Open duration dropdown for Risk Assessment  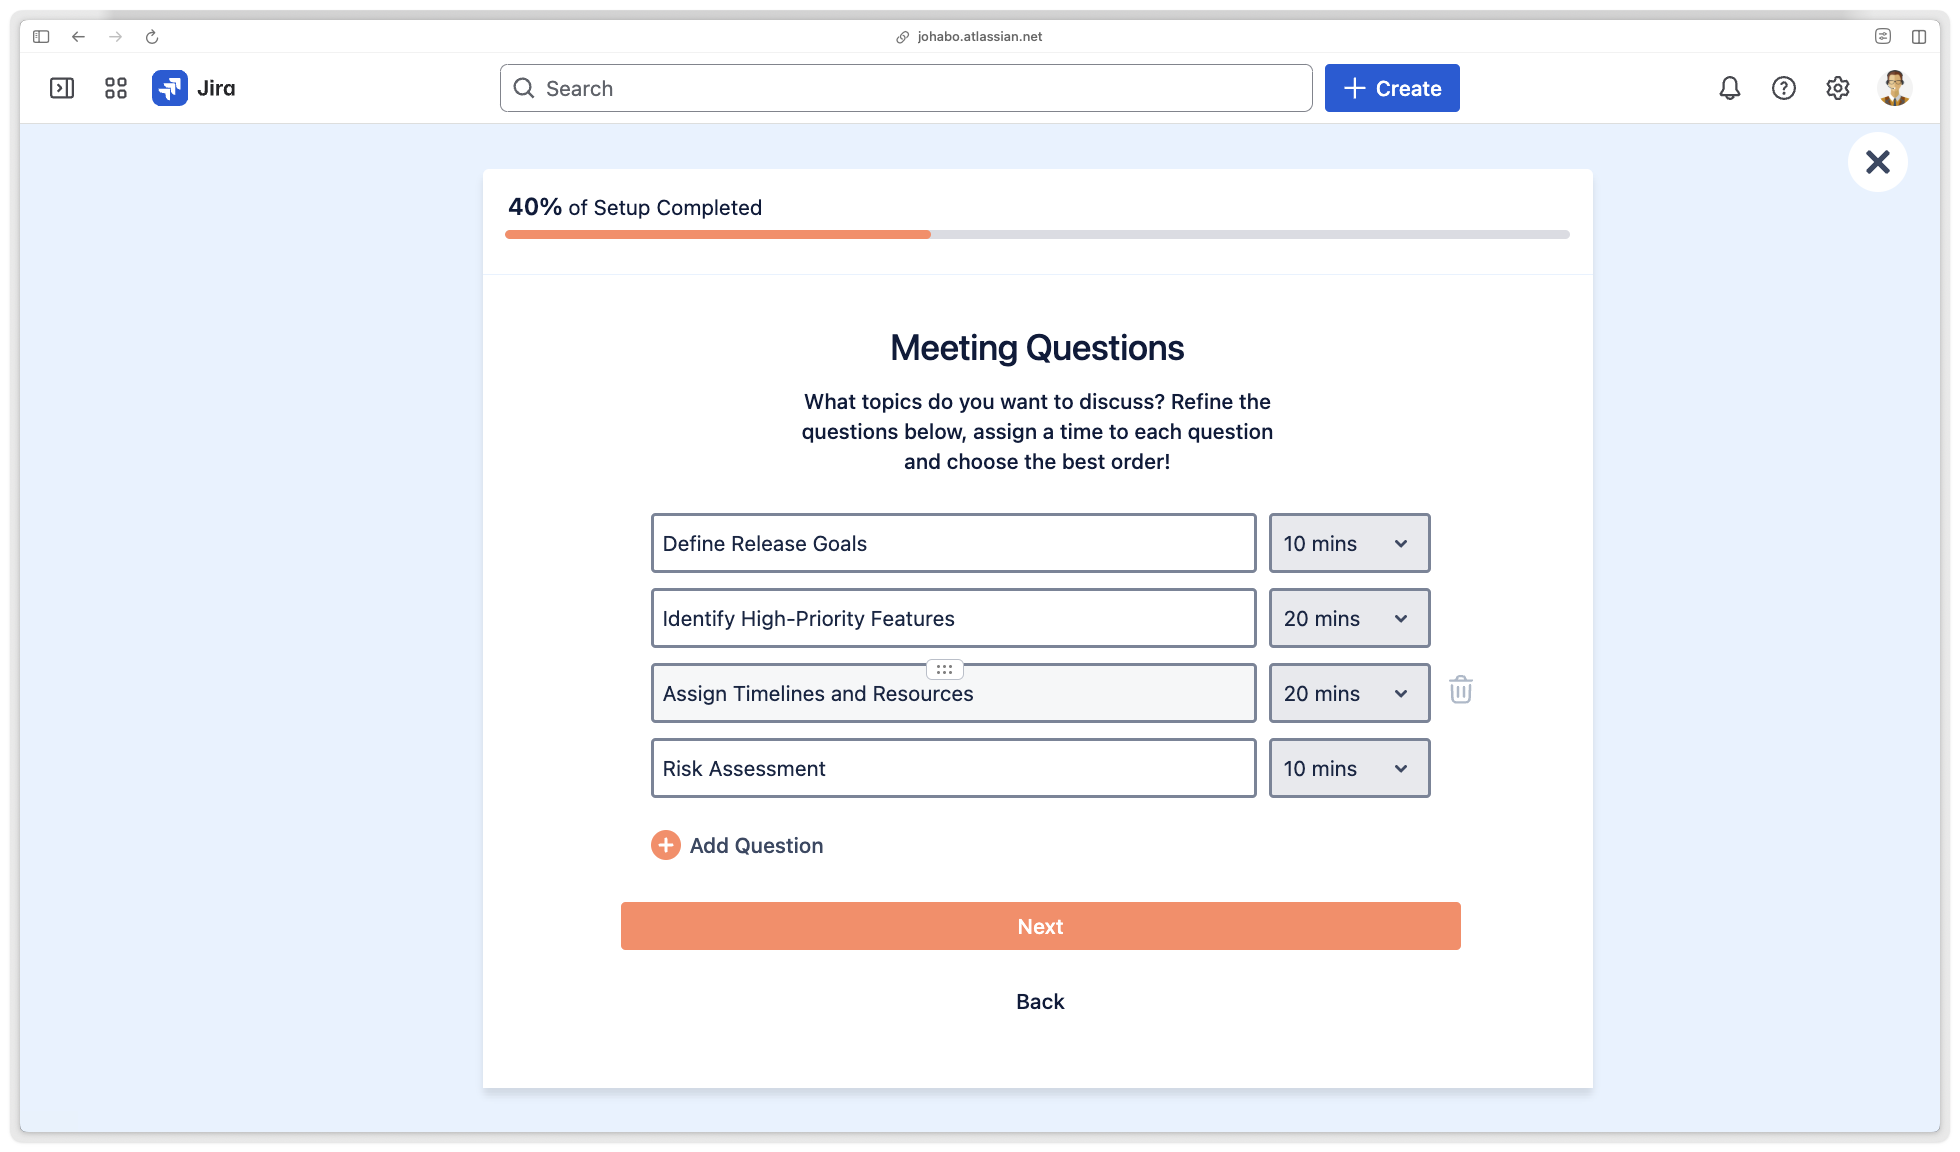(1348, 768)
